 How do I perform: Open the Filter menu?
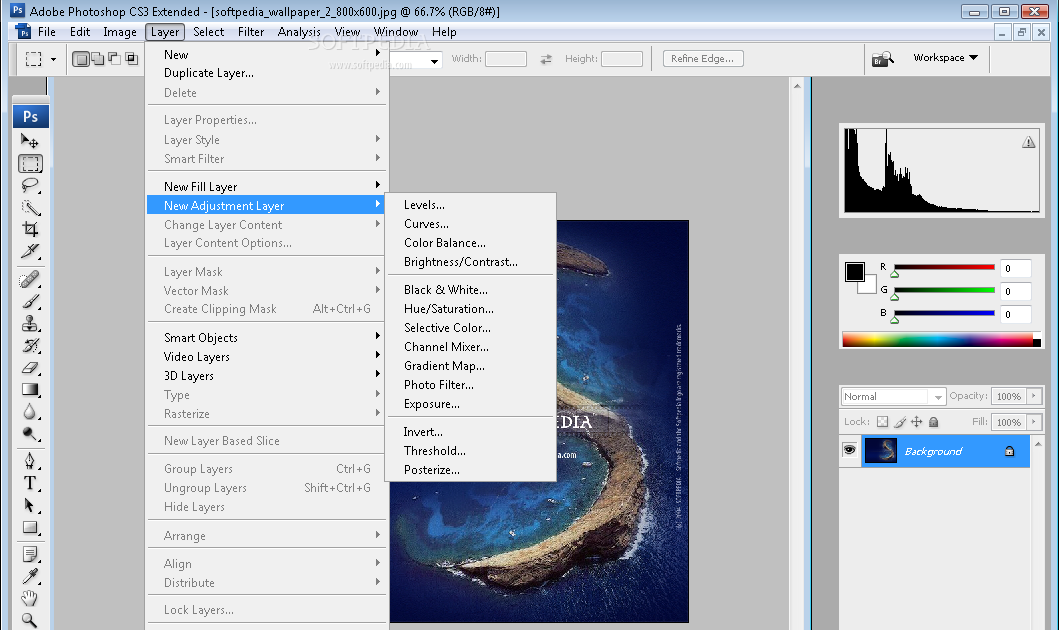click(251, 32)
